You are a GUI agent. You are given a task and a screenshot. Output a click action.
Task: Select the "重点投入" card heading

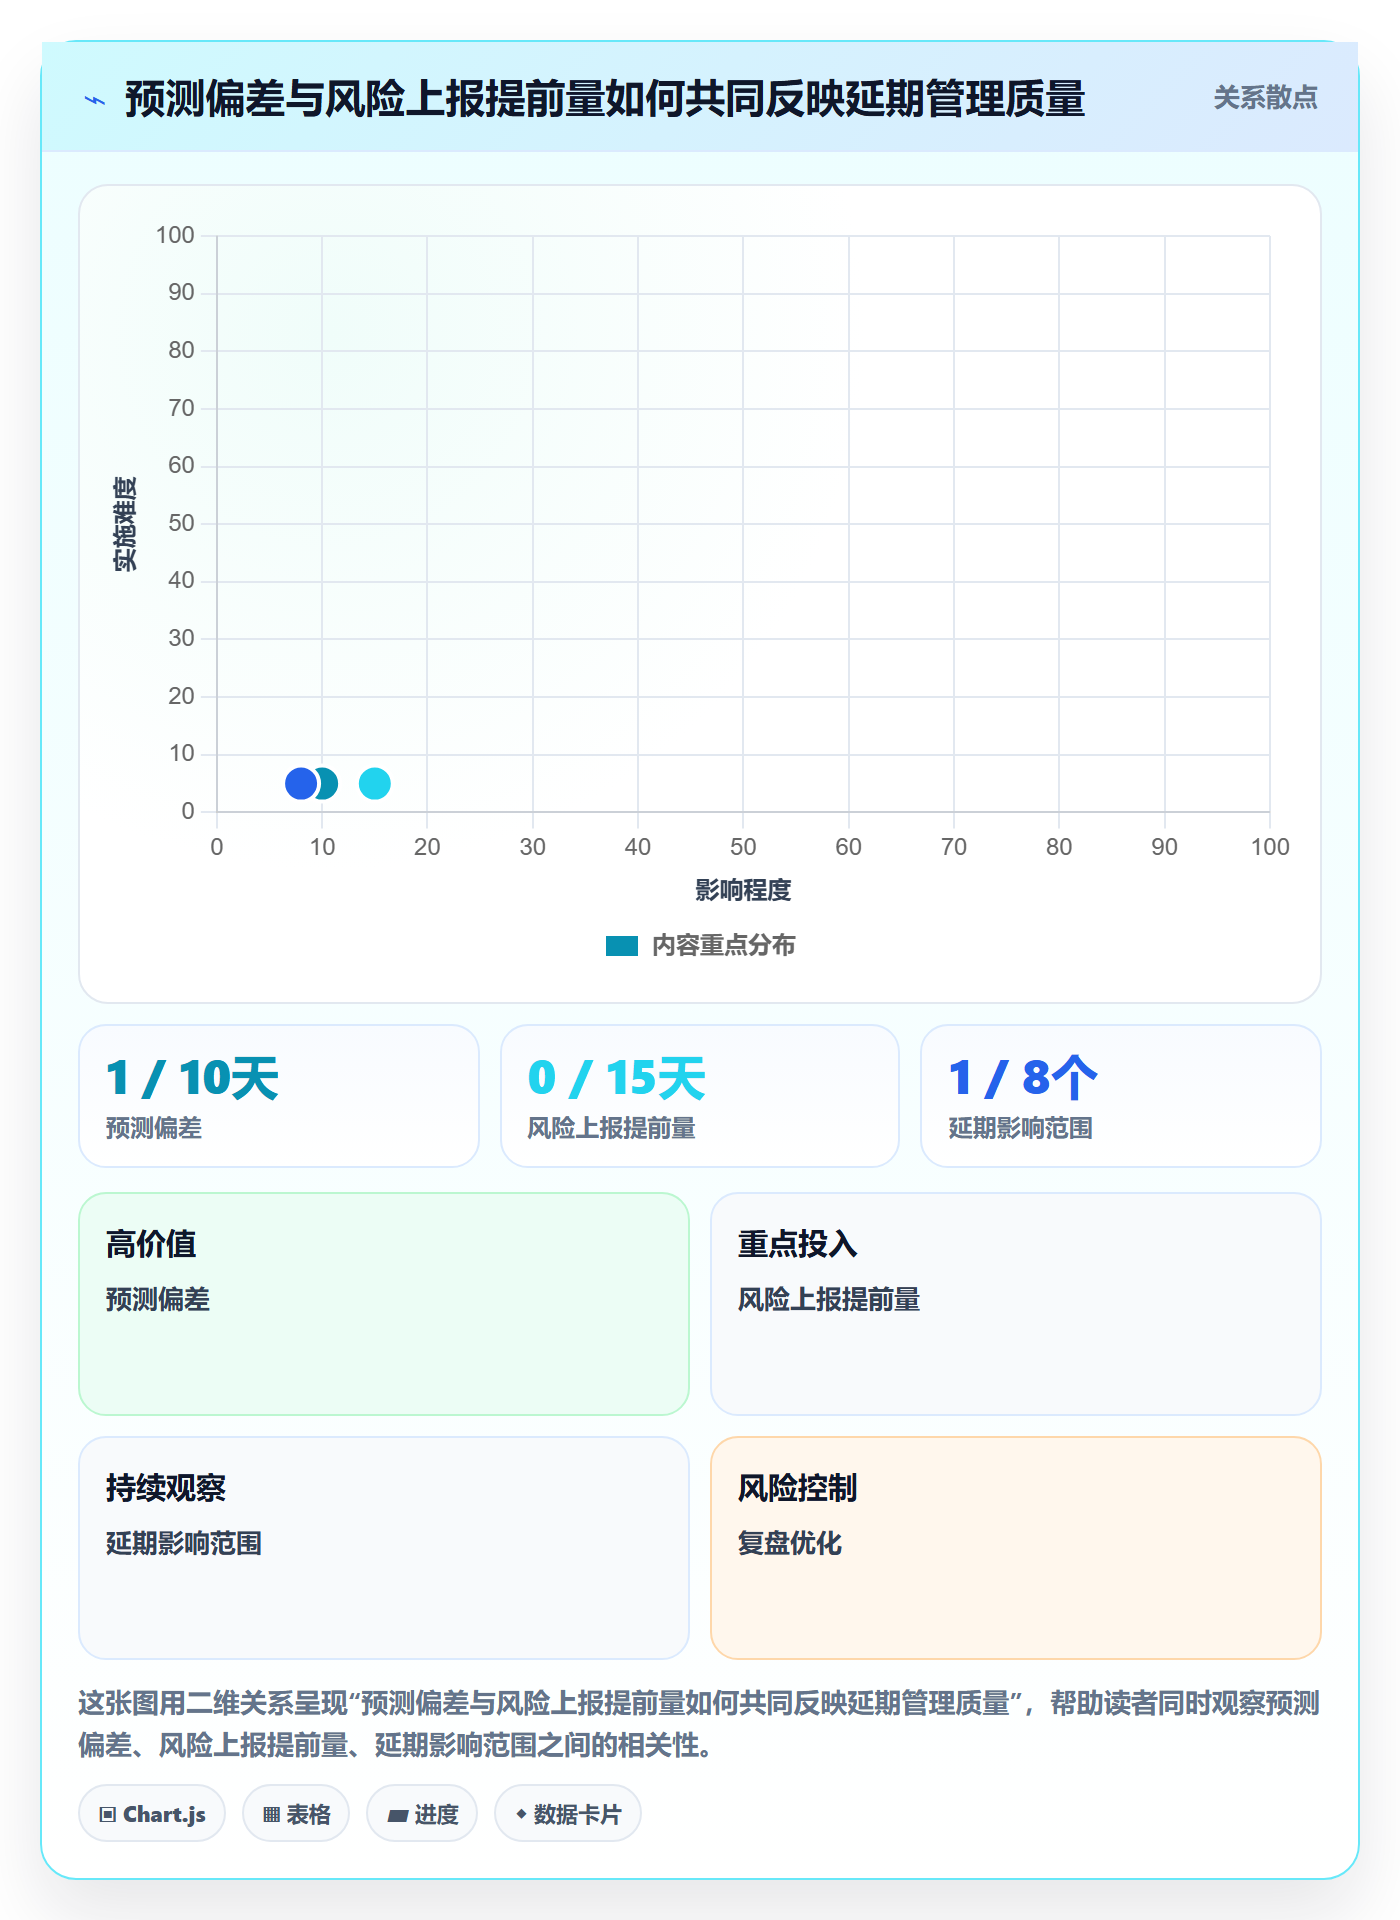(x=798, y=1245)
